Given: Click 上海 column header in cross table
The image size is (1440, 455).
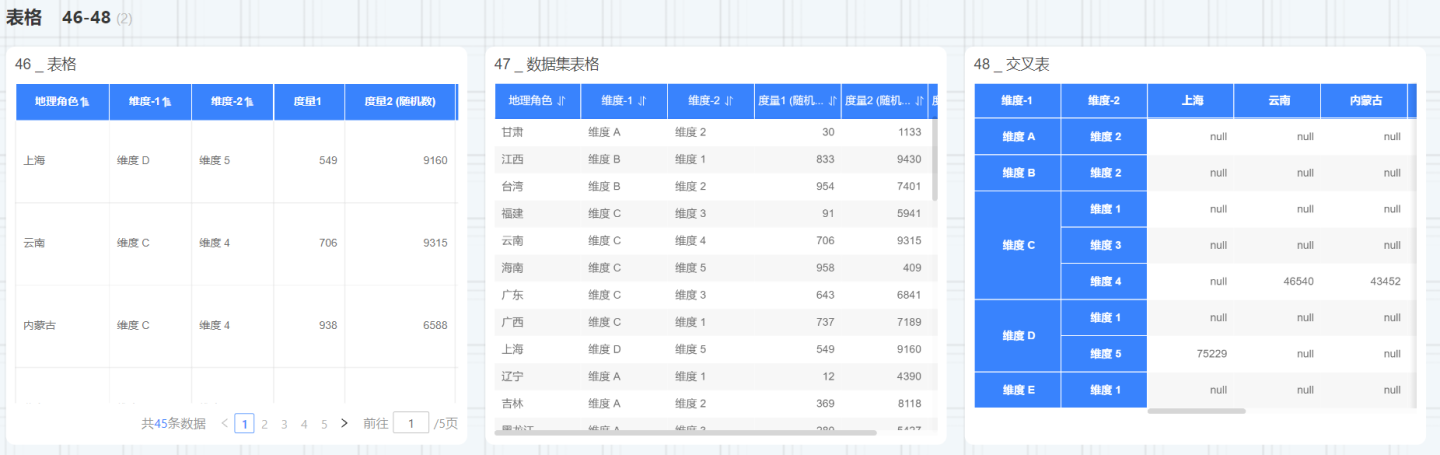Looking at the screenshot, I should pyautogui.click(x=1191, y=100).
